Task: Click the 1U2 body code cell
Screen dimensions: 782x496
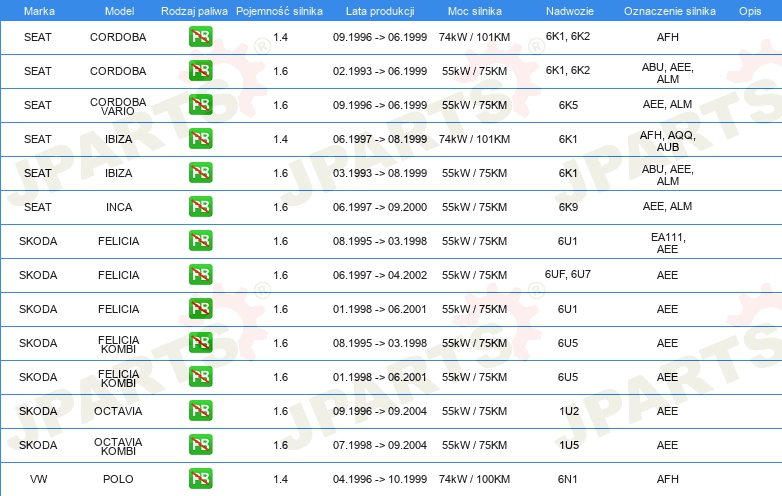Action: [569, 411]
